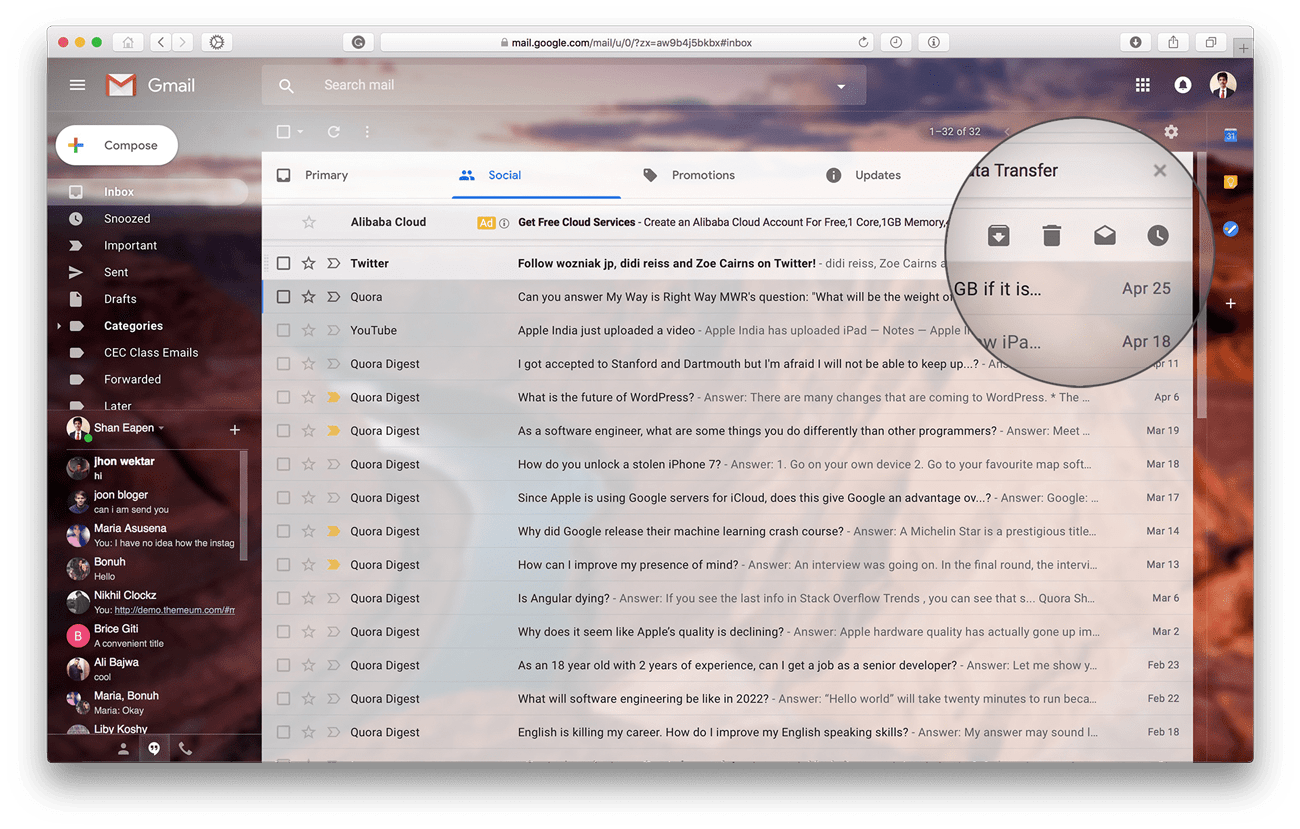Viewport: 1300px width, 829px height.
Task: Open Gmail settings gear
Action: [x=1171, y=132]
